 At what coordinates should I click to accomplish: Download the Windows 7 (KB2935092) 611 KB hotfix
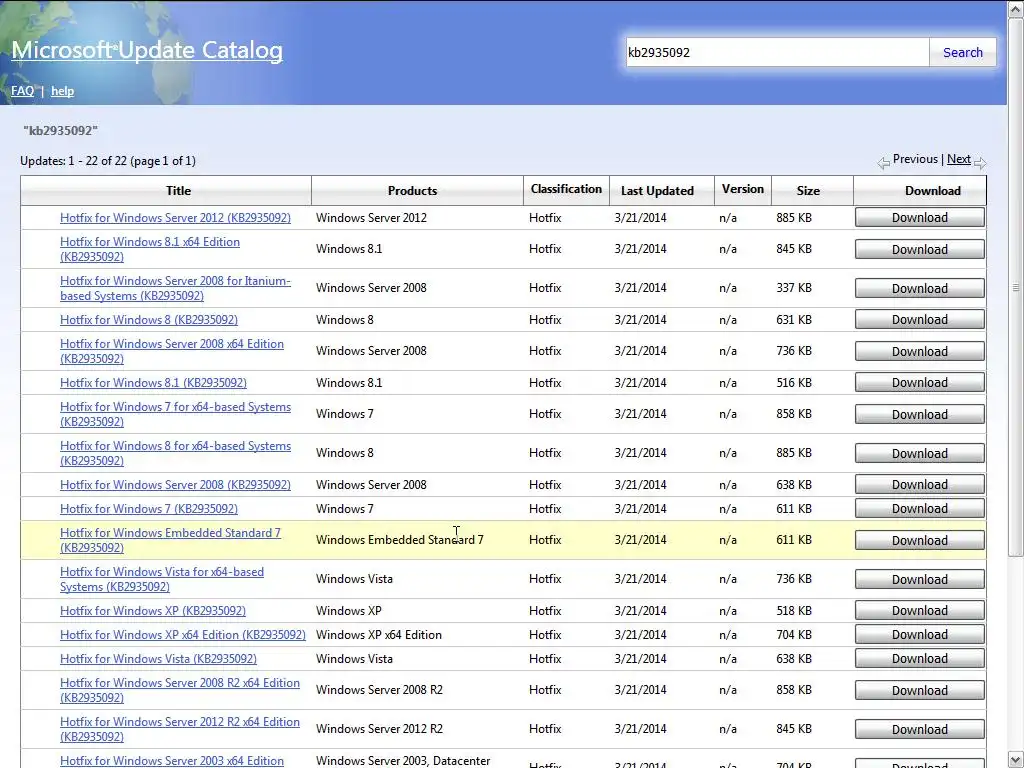pyautogui.click(x=920, y=509)
